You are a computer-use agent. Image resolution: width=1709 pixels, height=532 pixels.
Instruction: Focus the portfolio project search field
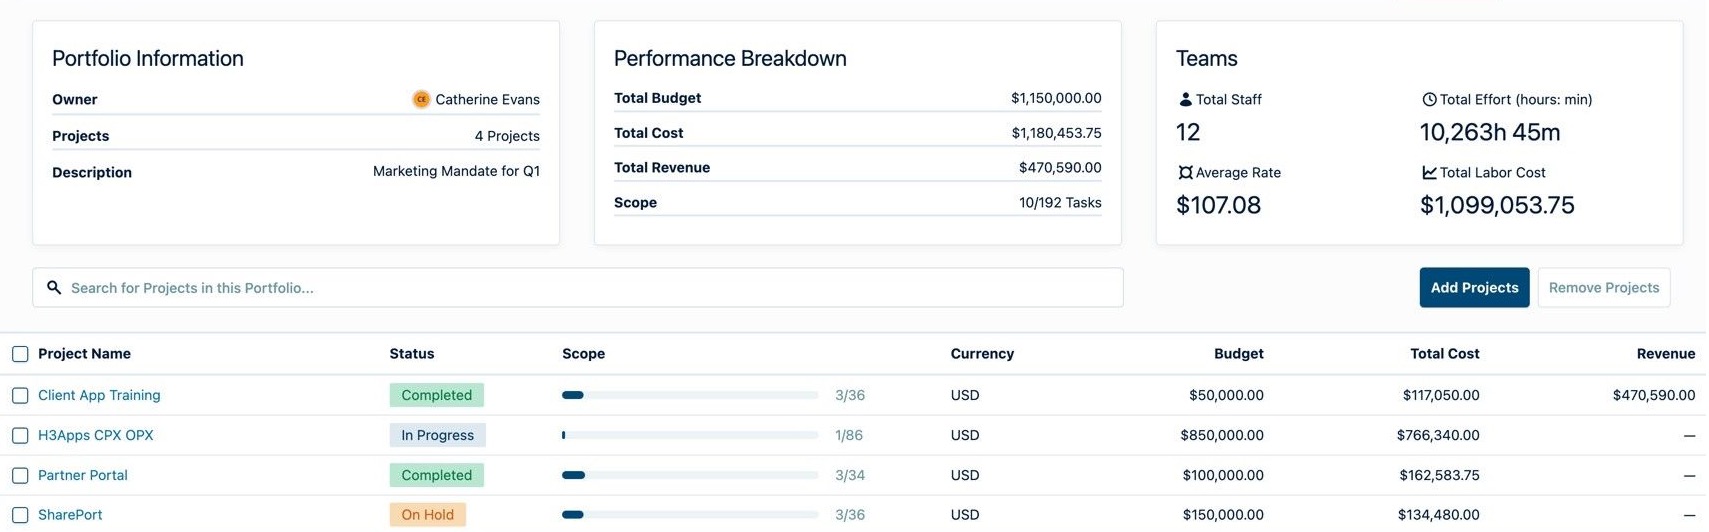pyautogui.click(x=590, y=288)
